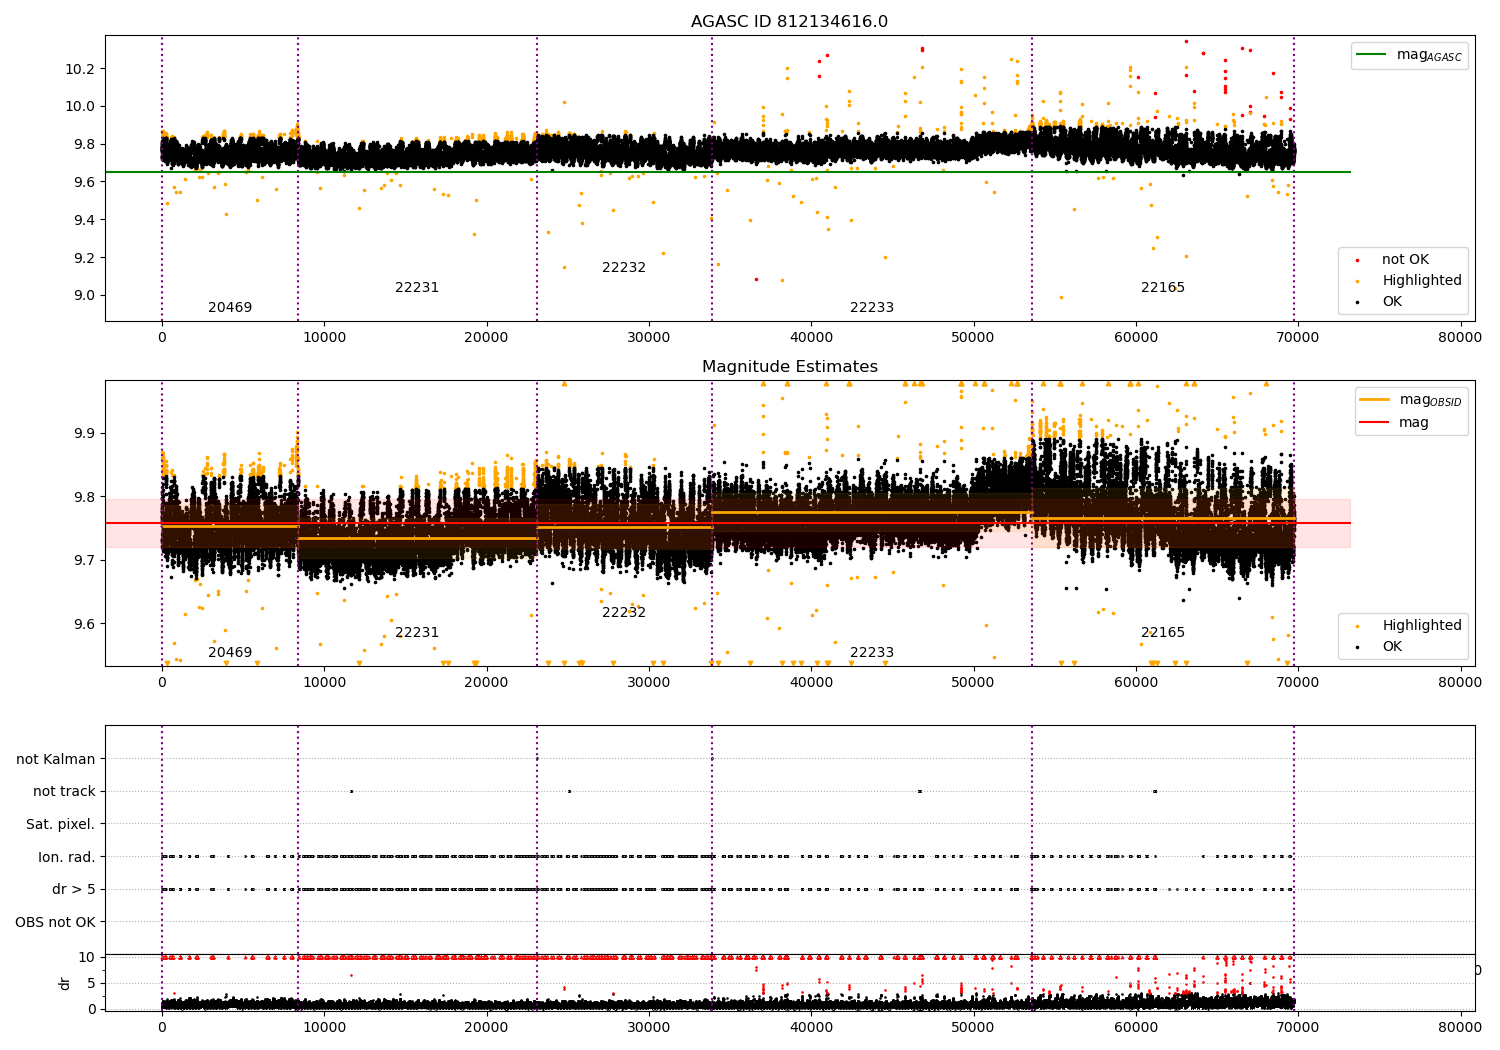Click the 60000 x-axis tick under the dr plot

tap(1136, 1028)
